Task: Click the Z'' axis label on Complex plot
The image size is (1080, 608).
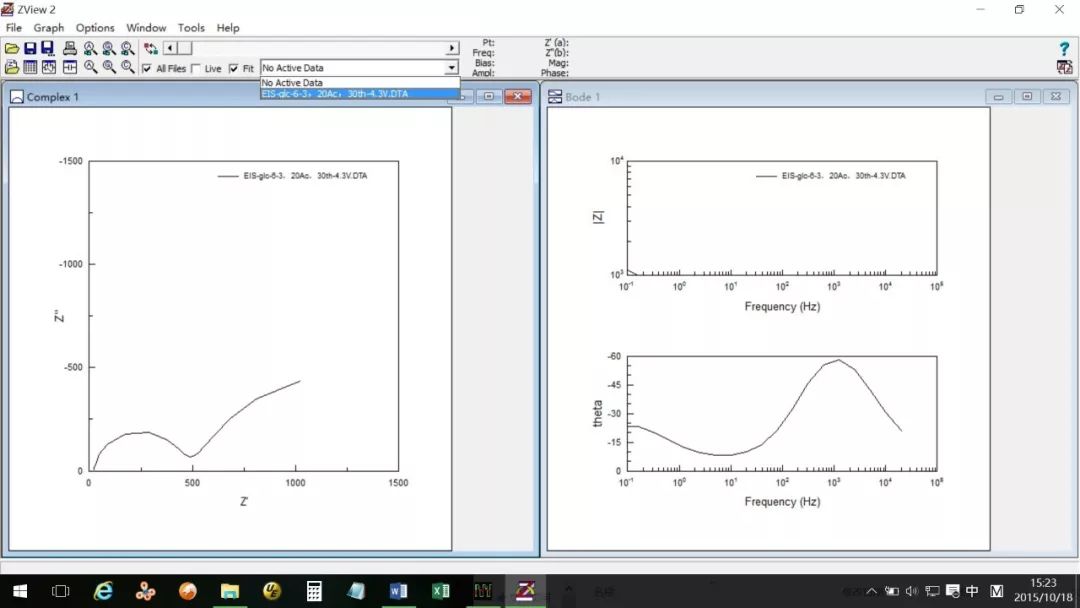Action: click(59, 315)
